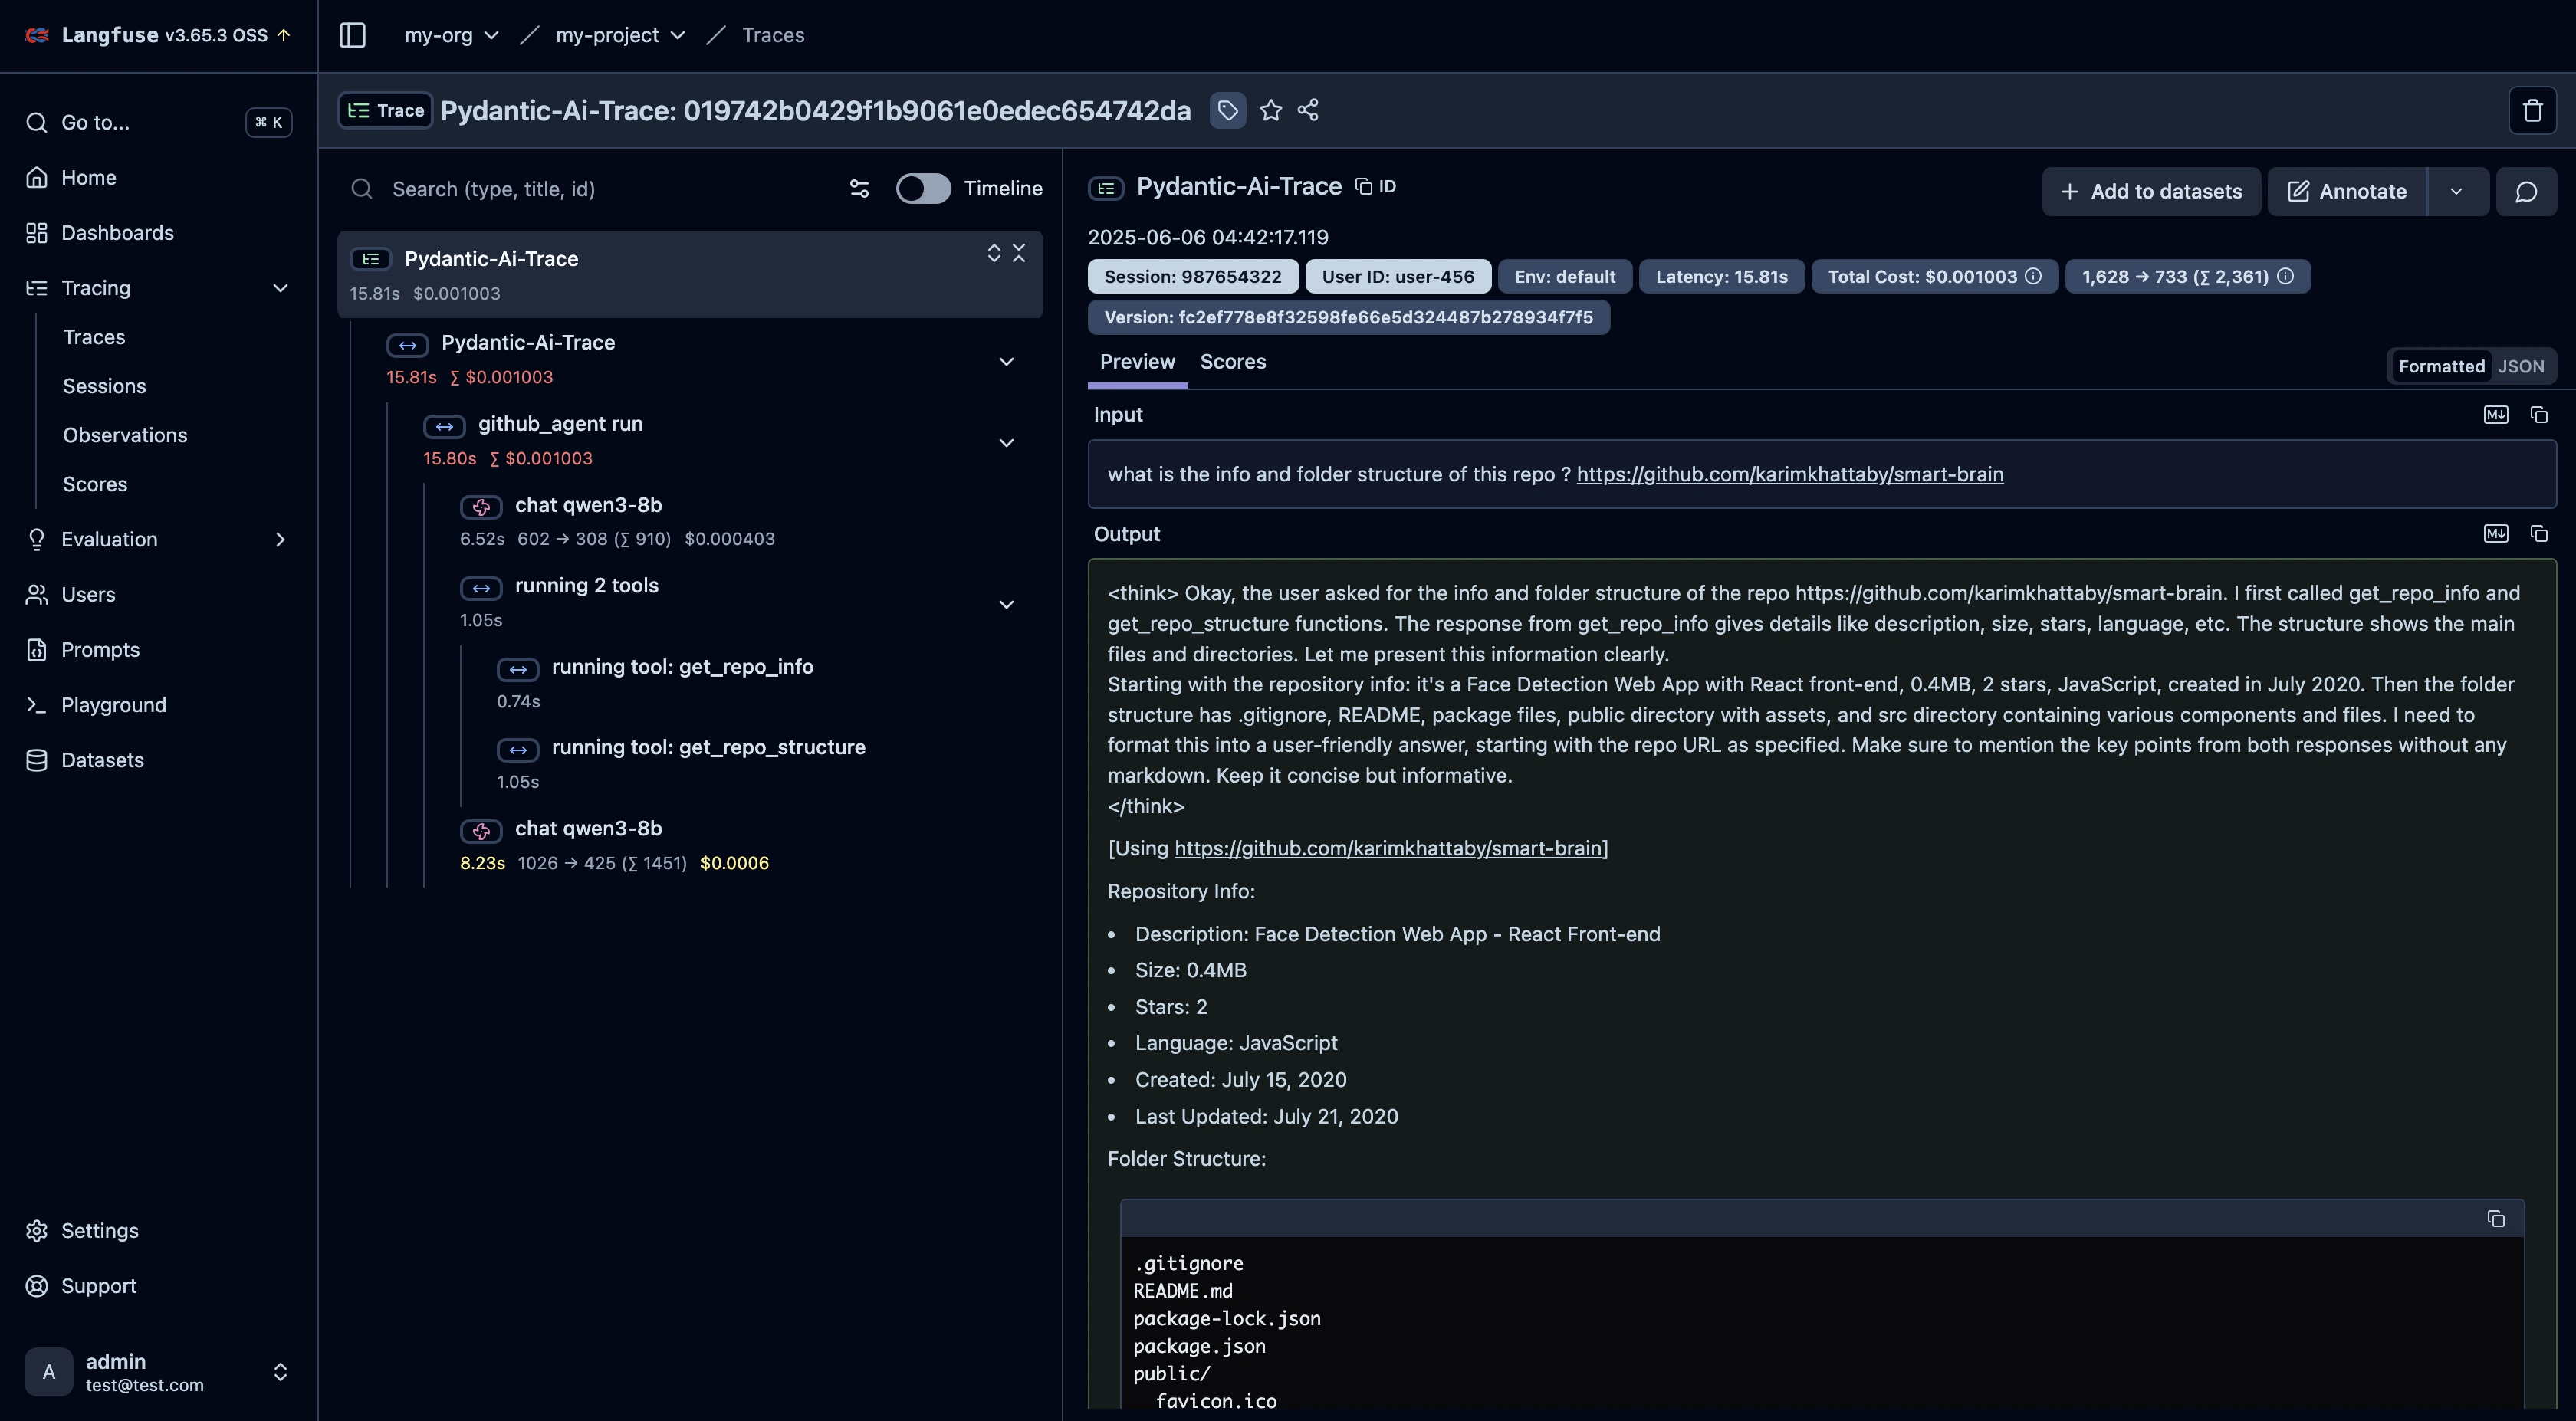Open the Go to... command search
The height and width of the screenshot is (1421, 2576).
(159, 123)
